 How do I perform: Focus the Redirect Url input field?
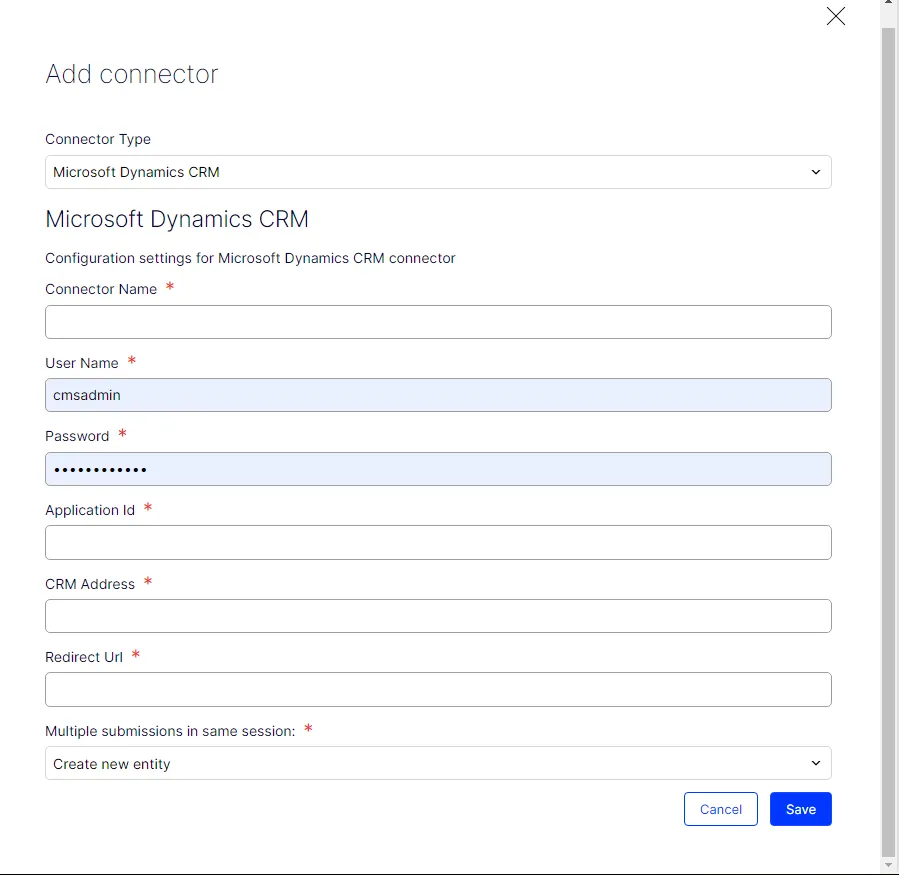pos(438,690)
